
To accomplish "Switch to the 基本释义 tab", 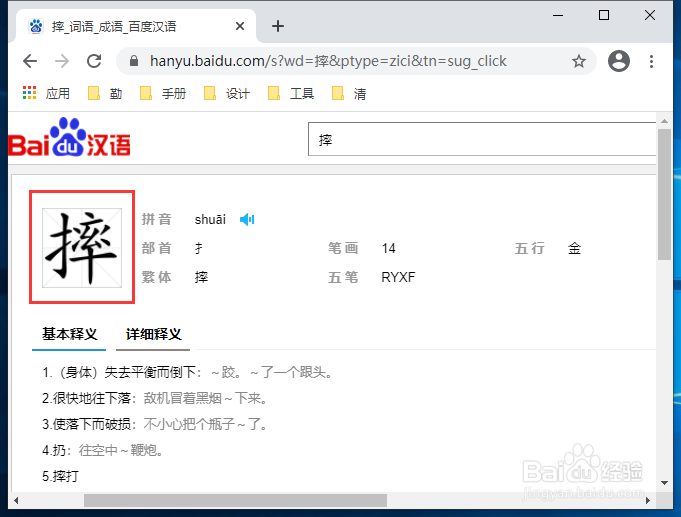I will pyautogui.click(x=69, y=334).
